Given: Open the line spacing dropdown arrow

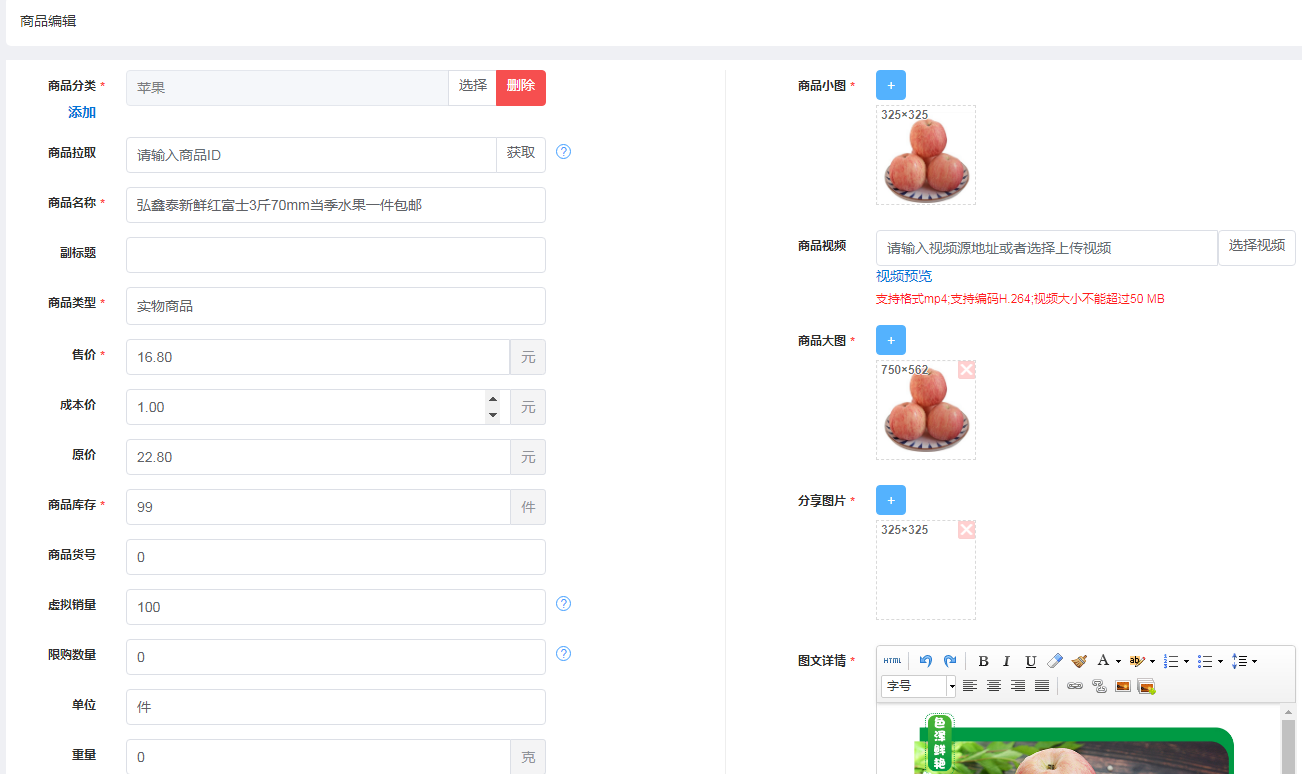Looking at the screenshot, I should (1254, 661).
